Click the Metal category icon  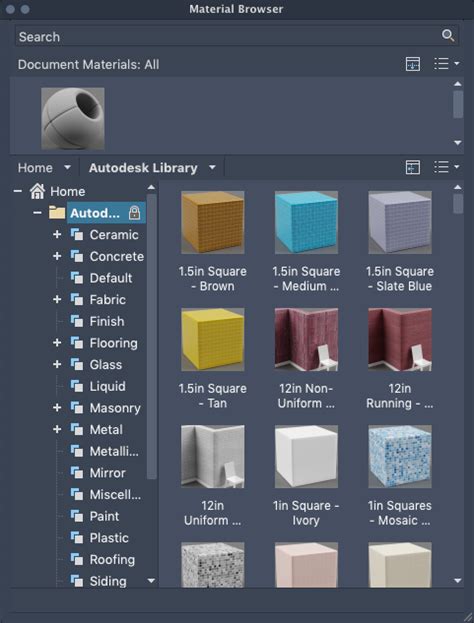(77, 430)
